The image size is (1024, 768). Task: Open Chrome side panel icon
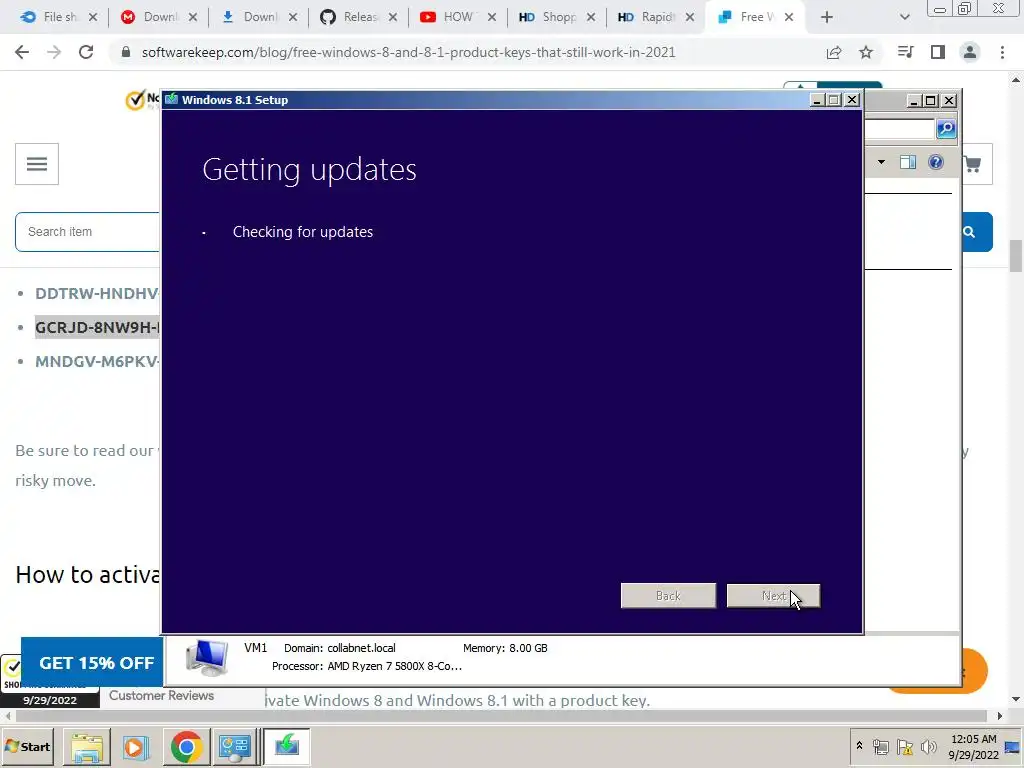(938, 52)
